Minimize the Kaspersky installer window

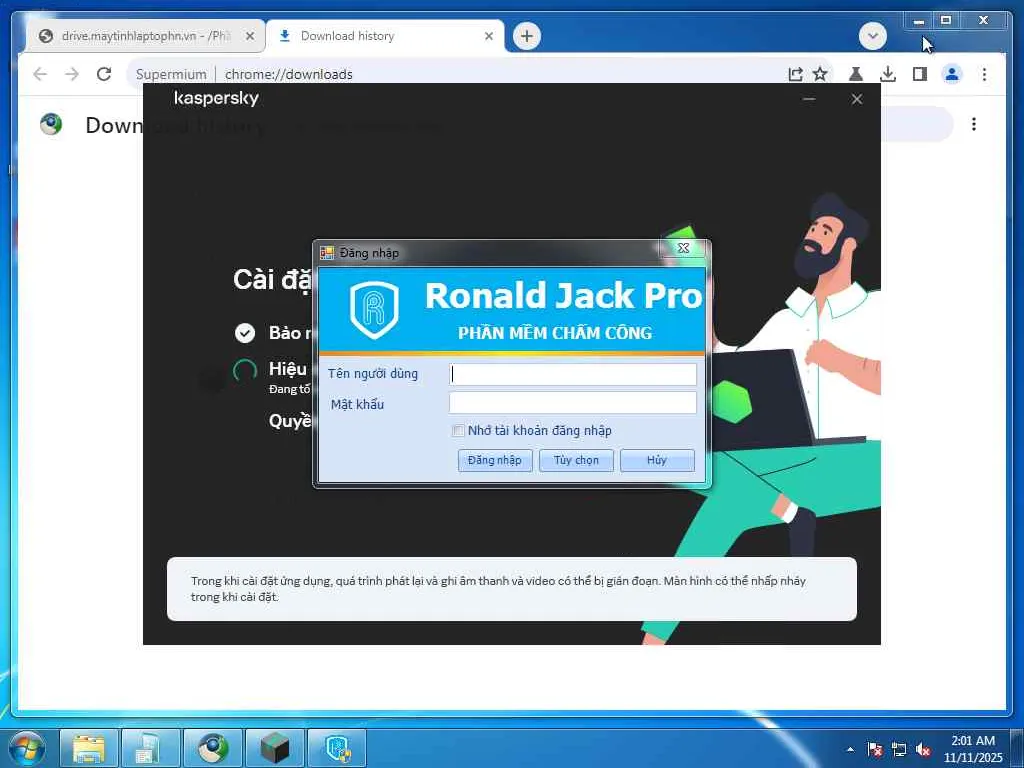(809, 99)
